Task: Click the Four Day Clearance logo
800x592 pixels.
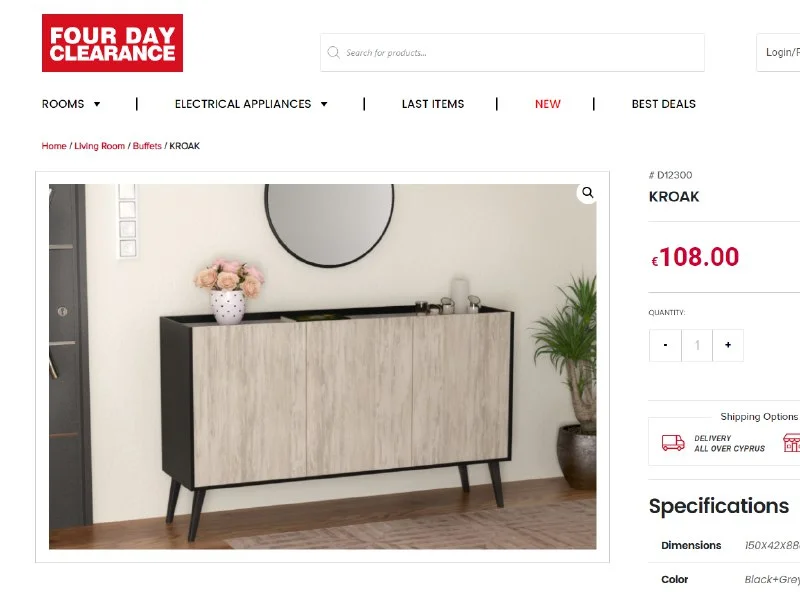Action: (112, 43)
